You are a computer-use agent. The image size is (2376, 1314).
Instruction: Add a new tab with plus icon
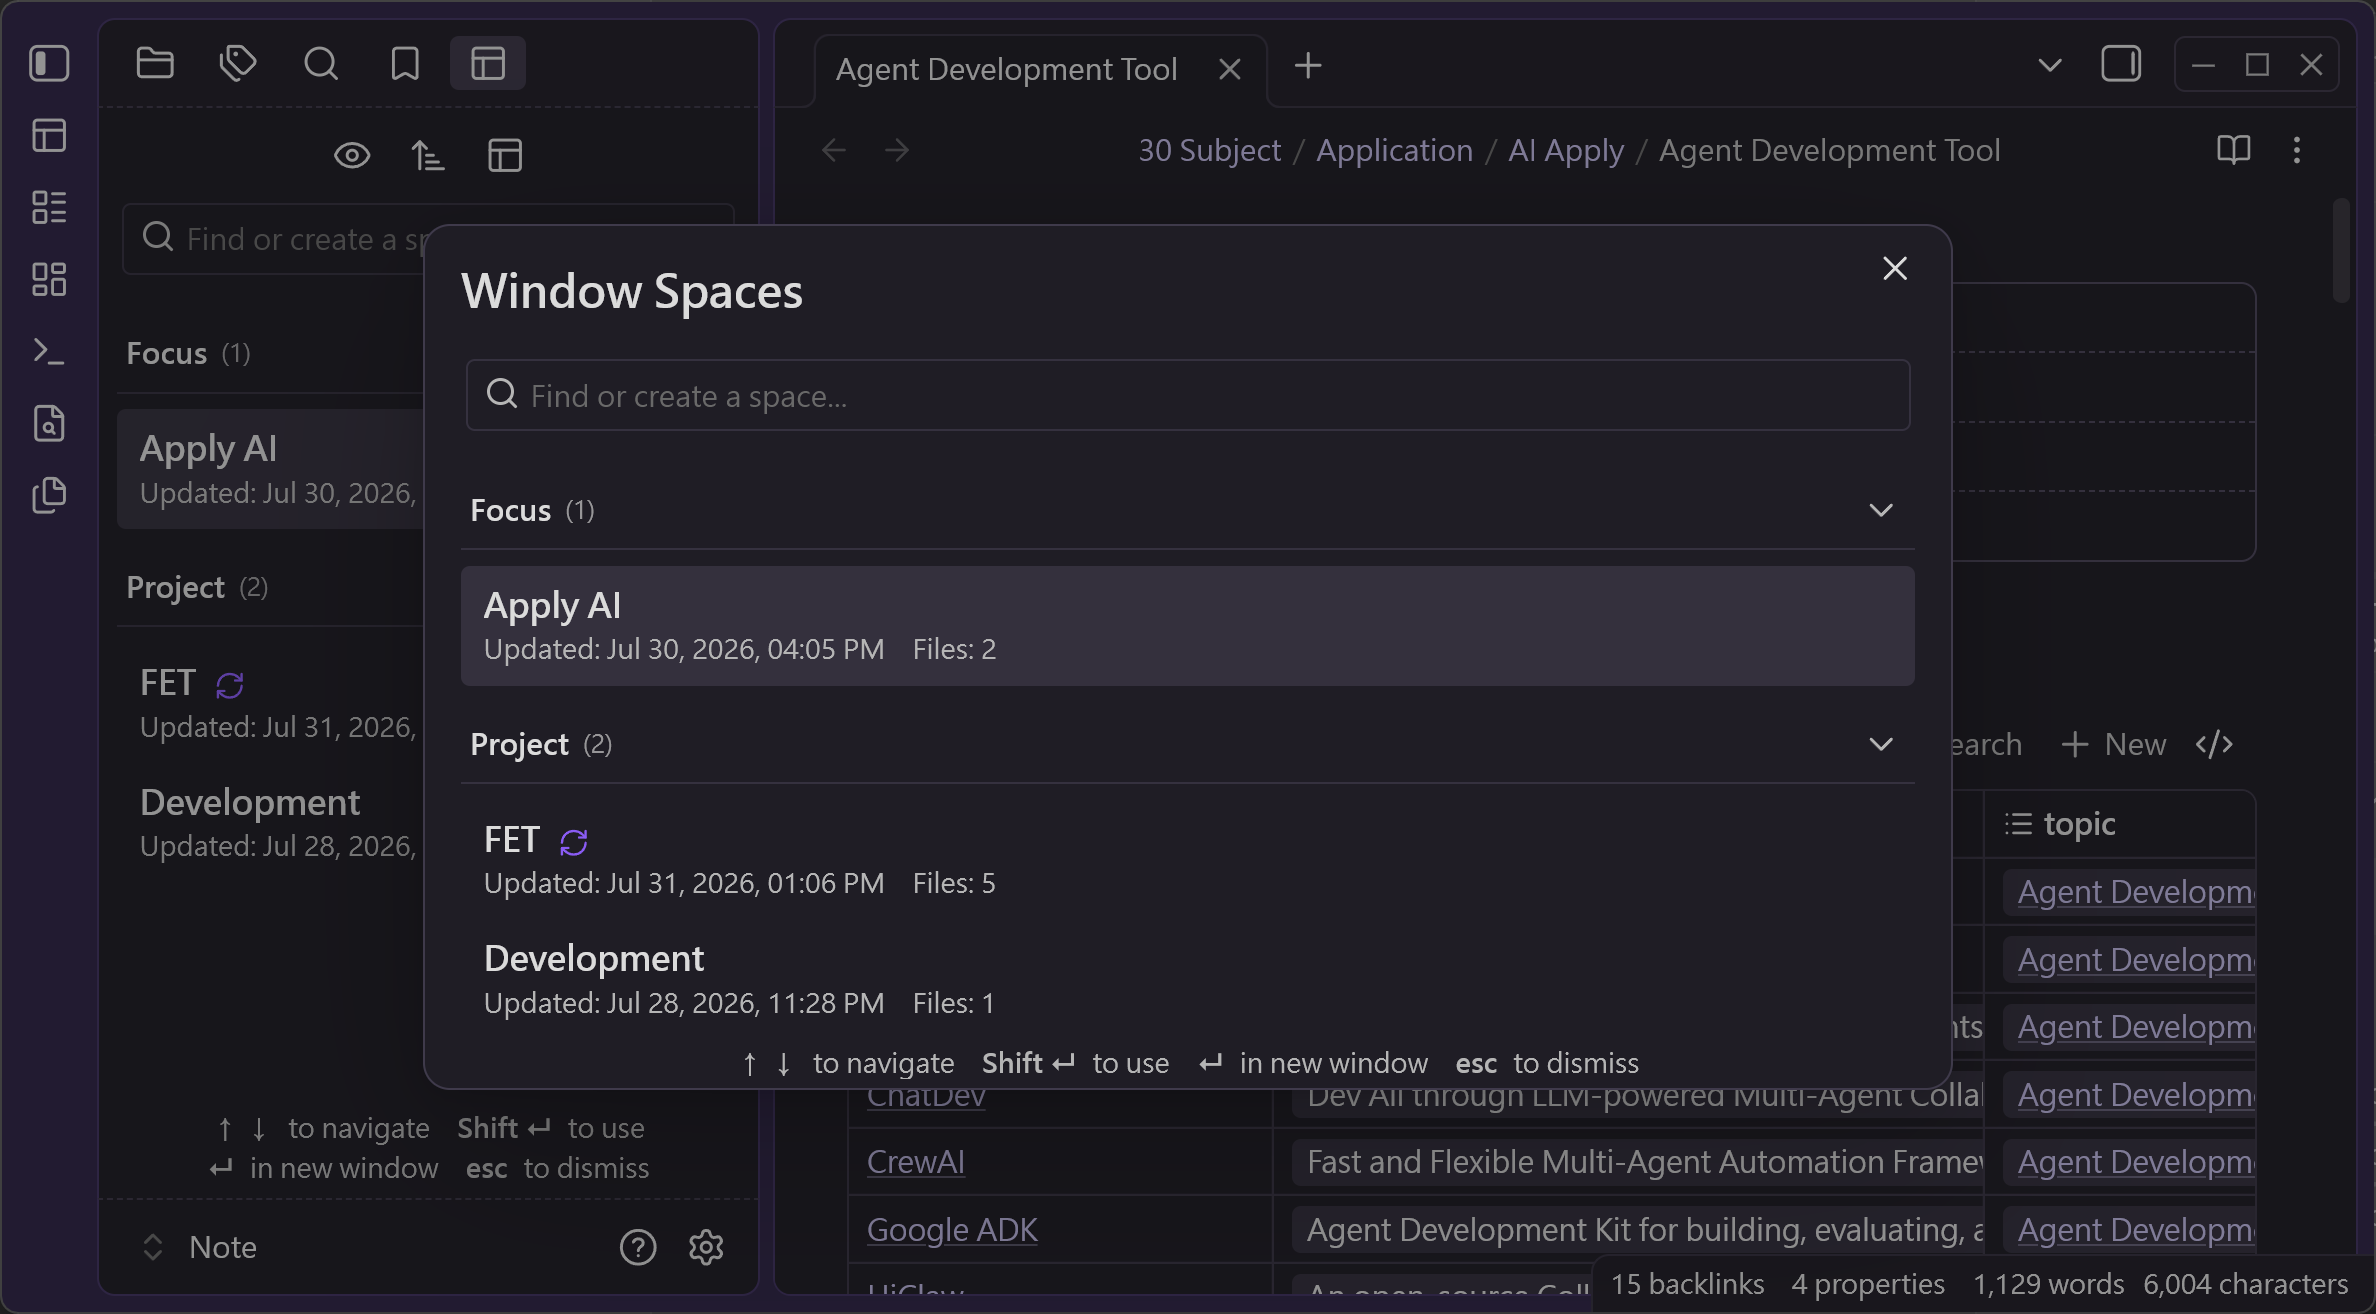tap(1308, 66)
